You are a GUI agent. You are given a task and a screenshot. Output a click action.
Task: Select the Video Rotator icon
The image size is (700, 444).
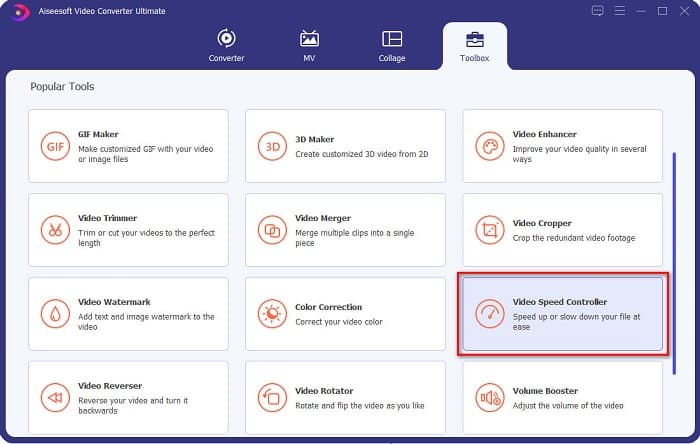click(x=272, y=398)
